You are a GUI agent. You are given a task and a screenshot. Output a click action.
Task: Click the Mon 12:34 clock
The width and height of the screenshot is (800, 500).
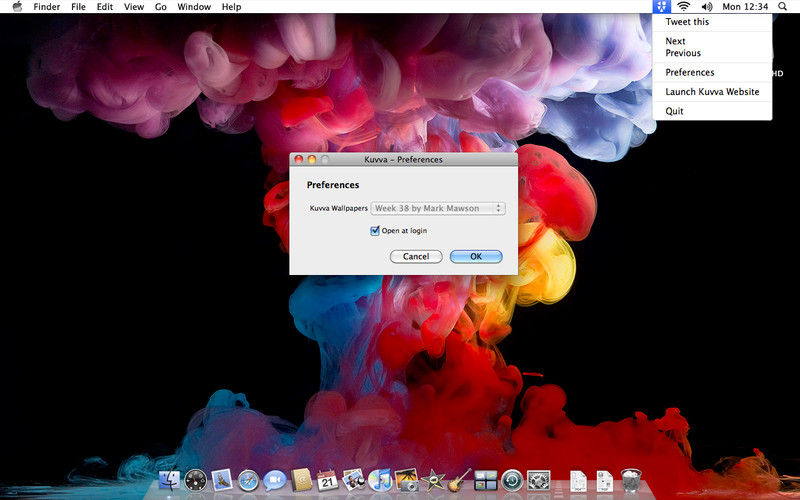[x=745, y=7]
